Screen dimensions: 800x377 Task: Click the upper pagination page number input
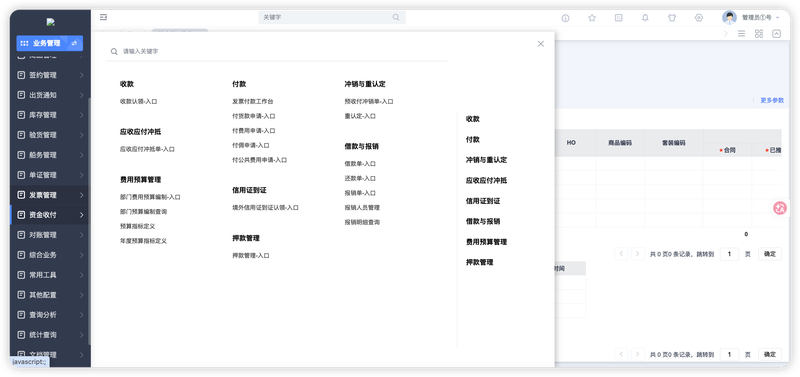[x=729, y=254]
